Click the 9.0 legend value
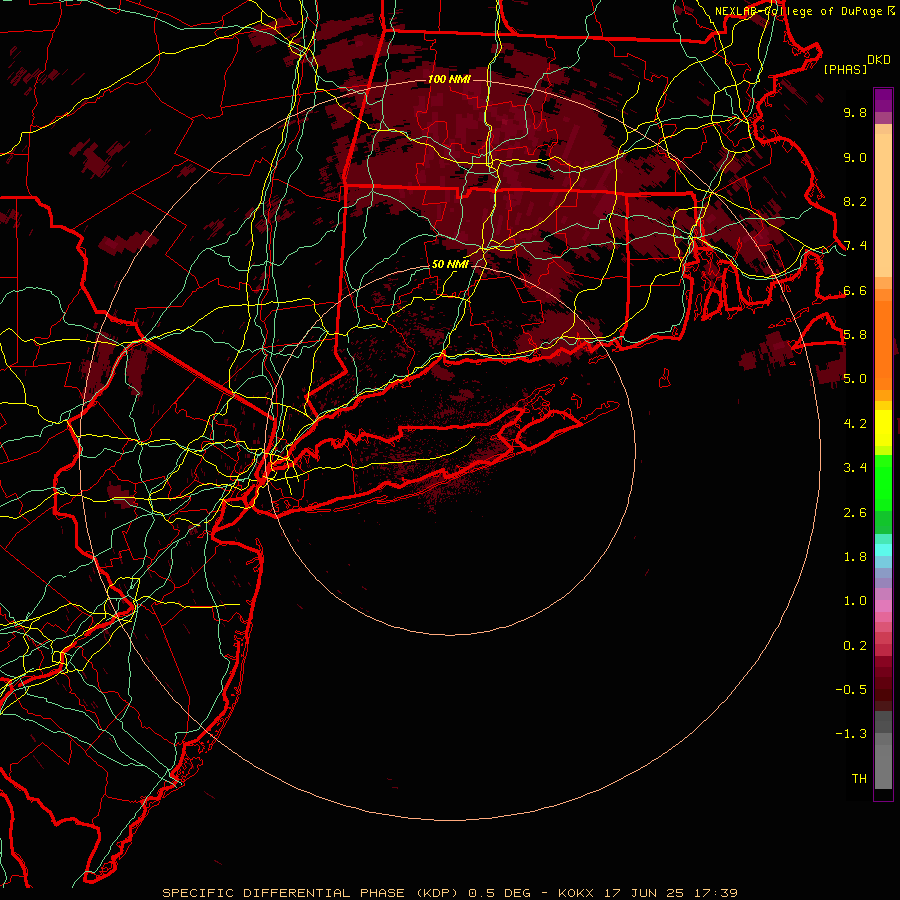 tap(855, 157)
